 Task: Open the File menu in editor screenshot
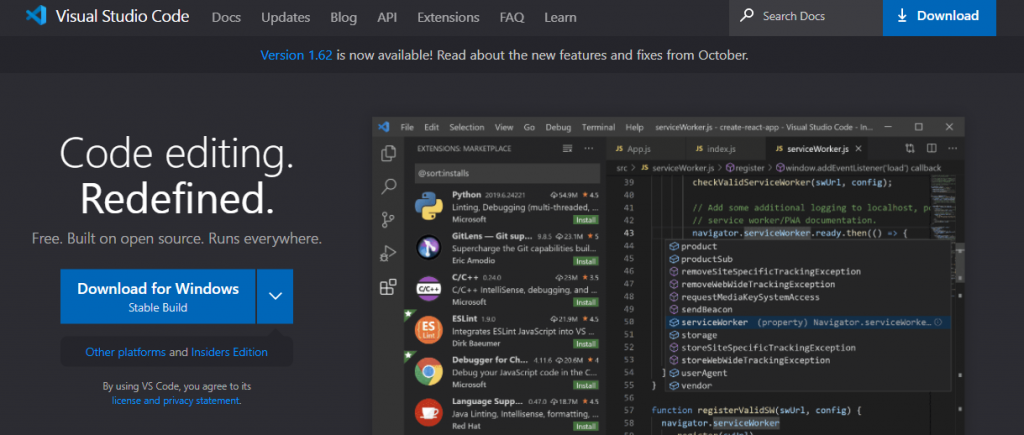coord(408,127)
